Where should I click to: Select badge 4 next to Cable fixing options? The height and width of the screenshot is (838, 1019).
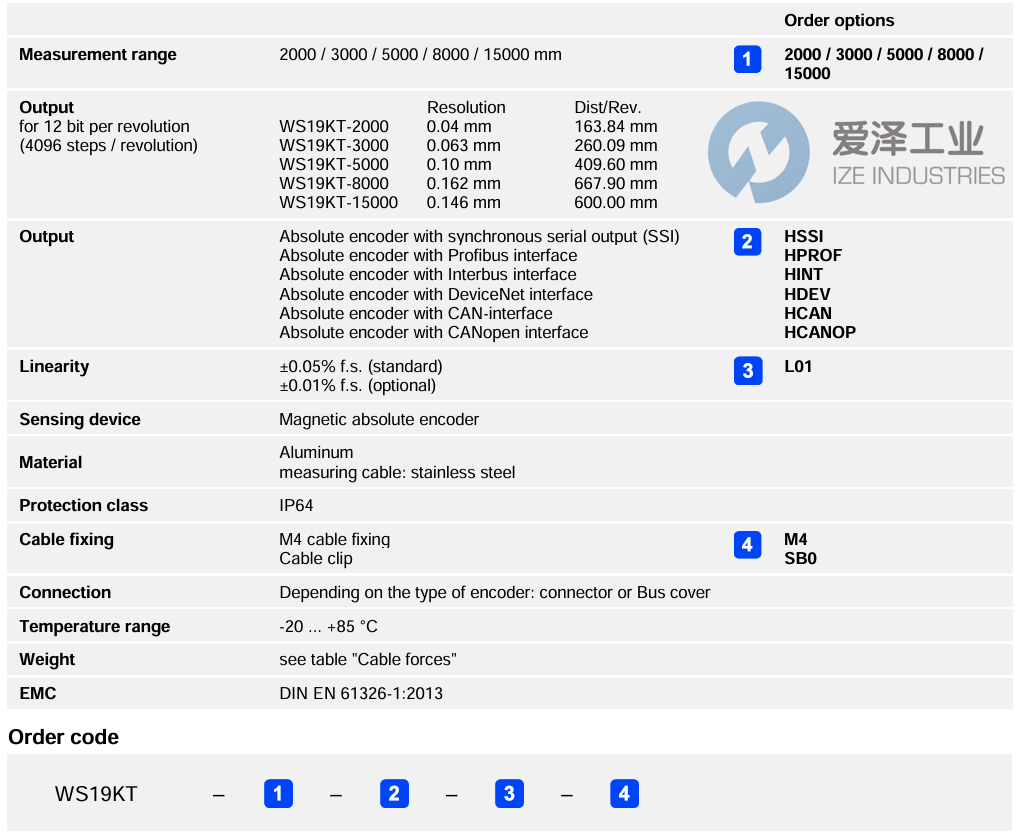[x=747, y=544]
